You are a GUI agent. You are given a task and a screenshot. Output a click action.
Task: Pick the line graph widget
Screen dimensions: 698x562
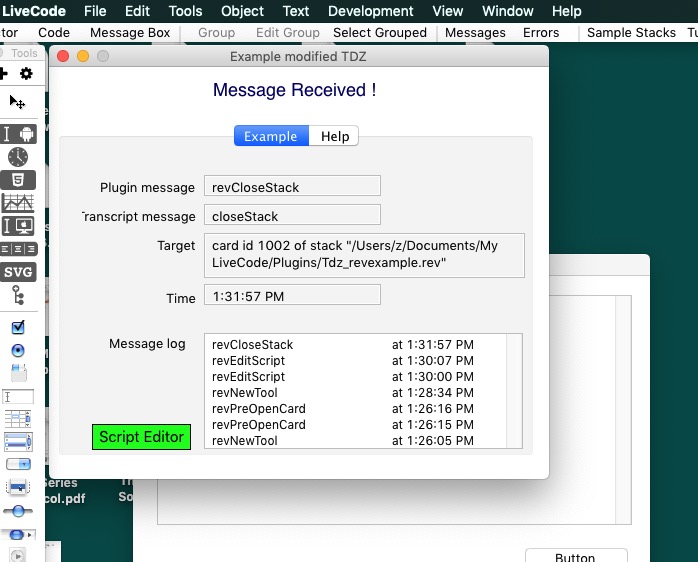pos(18,203)
